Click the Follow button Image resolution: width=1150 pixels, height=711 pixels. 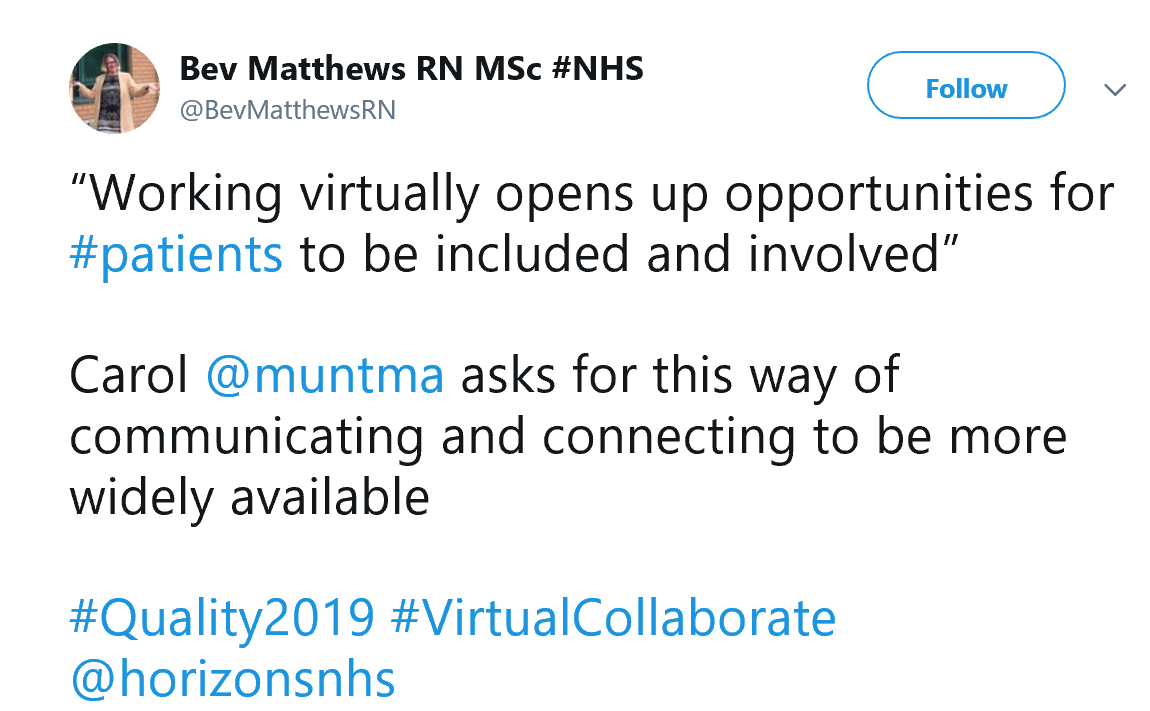(965, 89)
